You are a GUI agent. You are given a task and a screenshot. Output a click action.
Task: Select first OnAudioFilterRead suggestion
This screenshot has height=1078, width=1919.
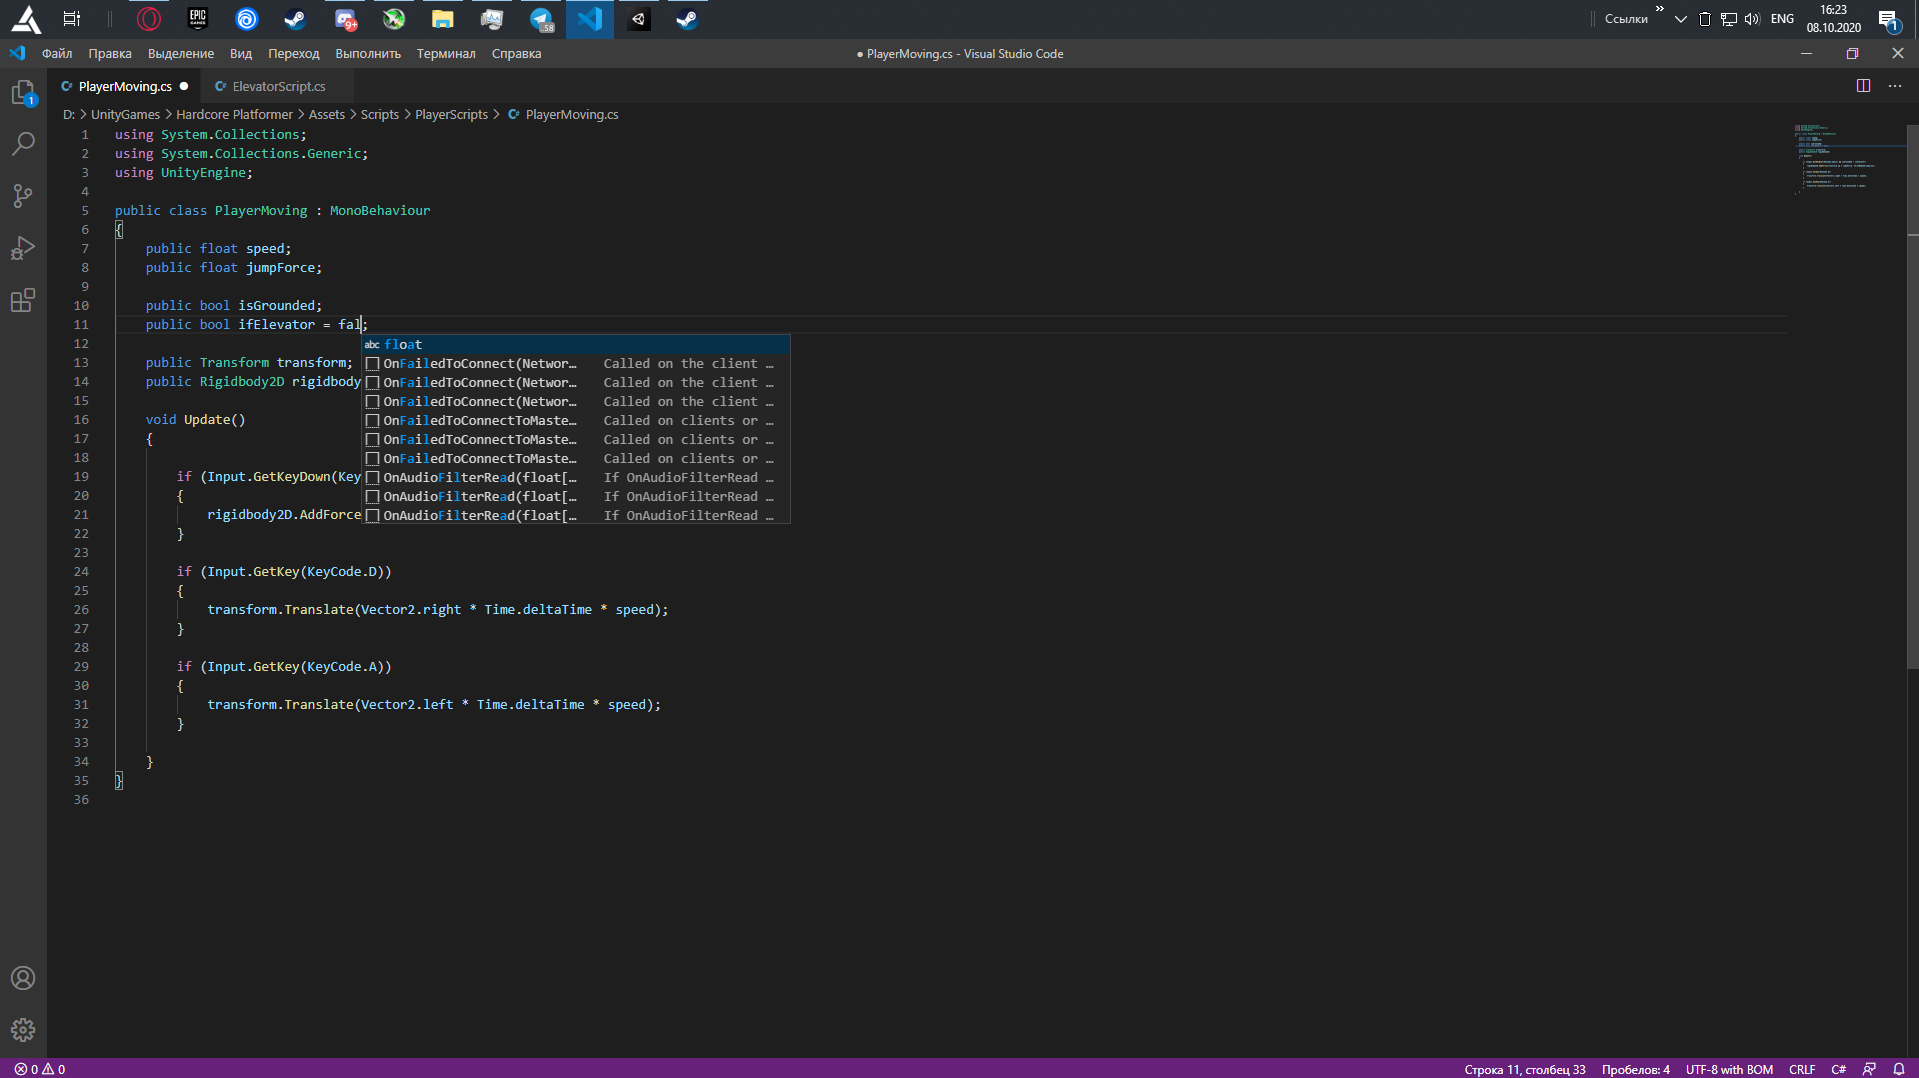576,477
